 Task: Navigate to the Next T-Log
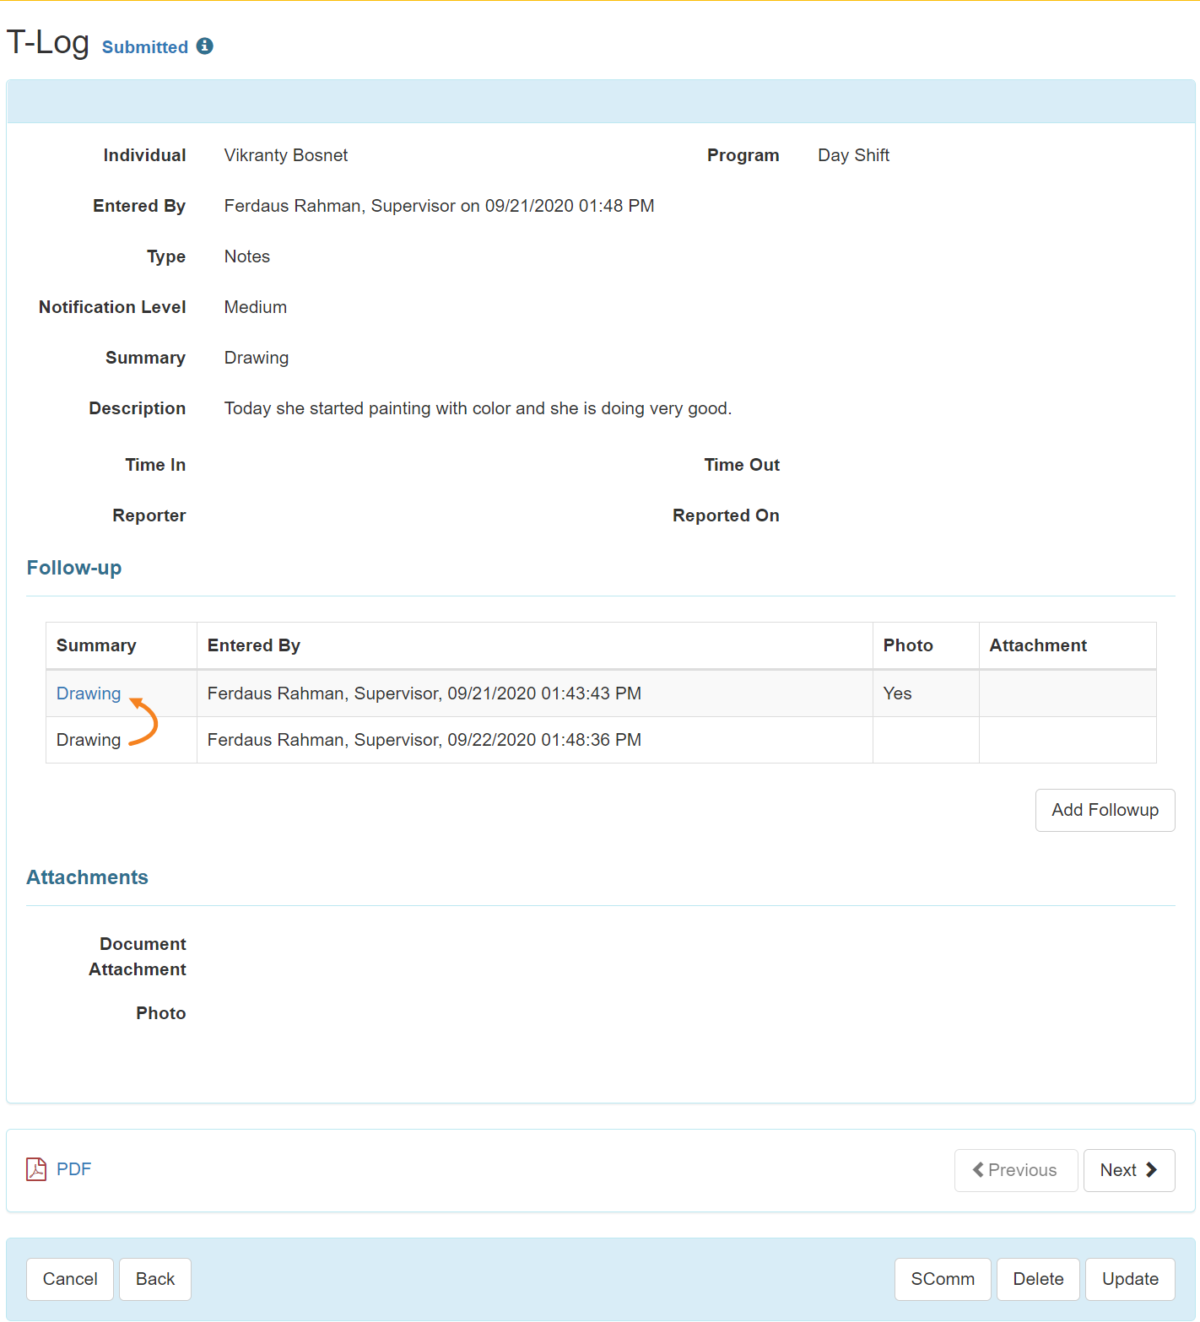1129,1170
